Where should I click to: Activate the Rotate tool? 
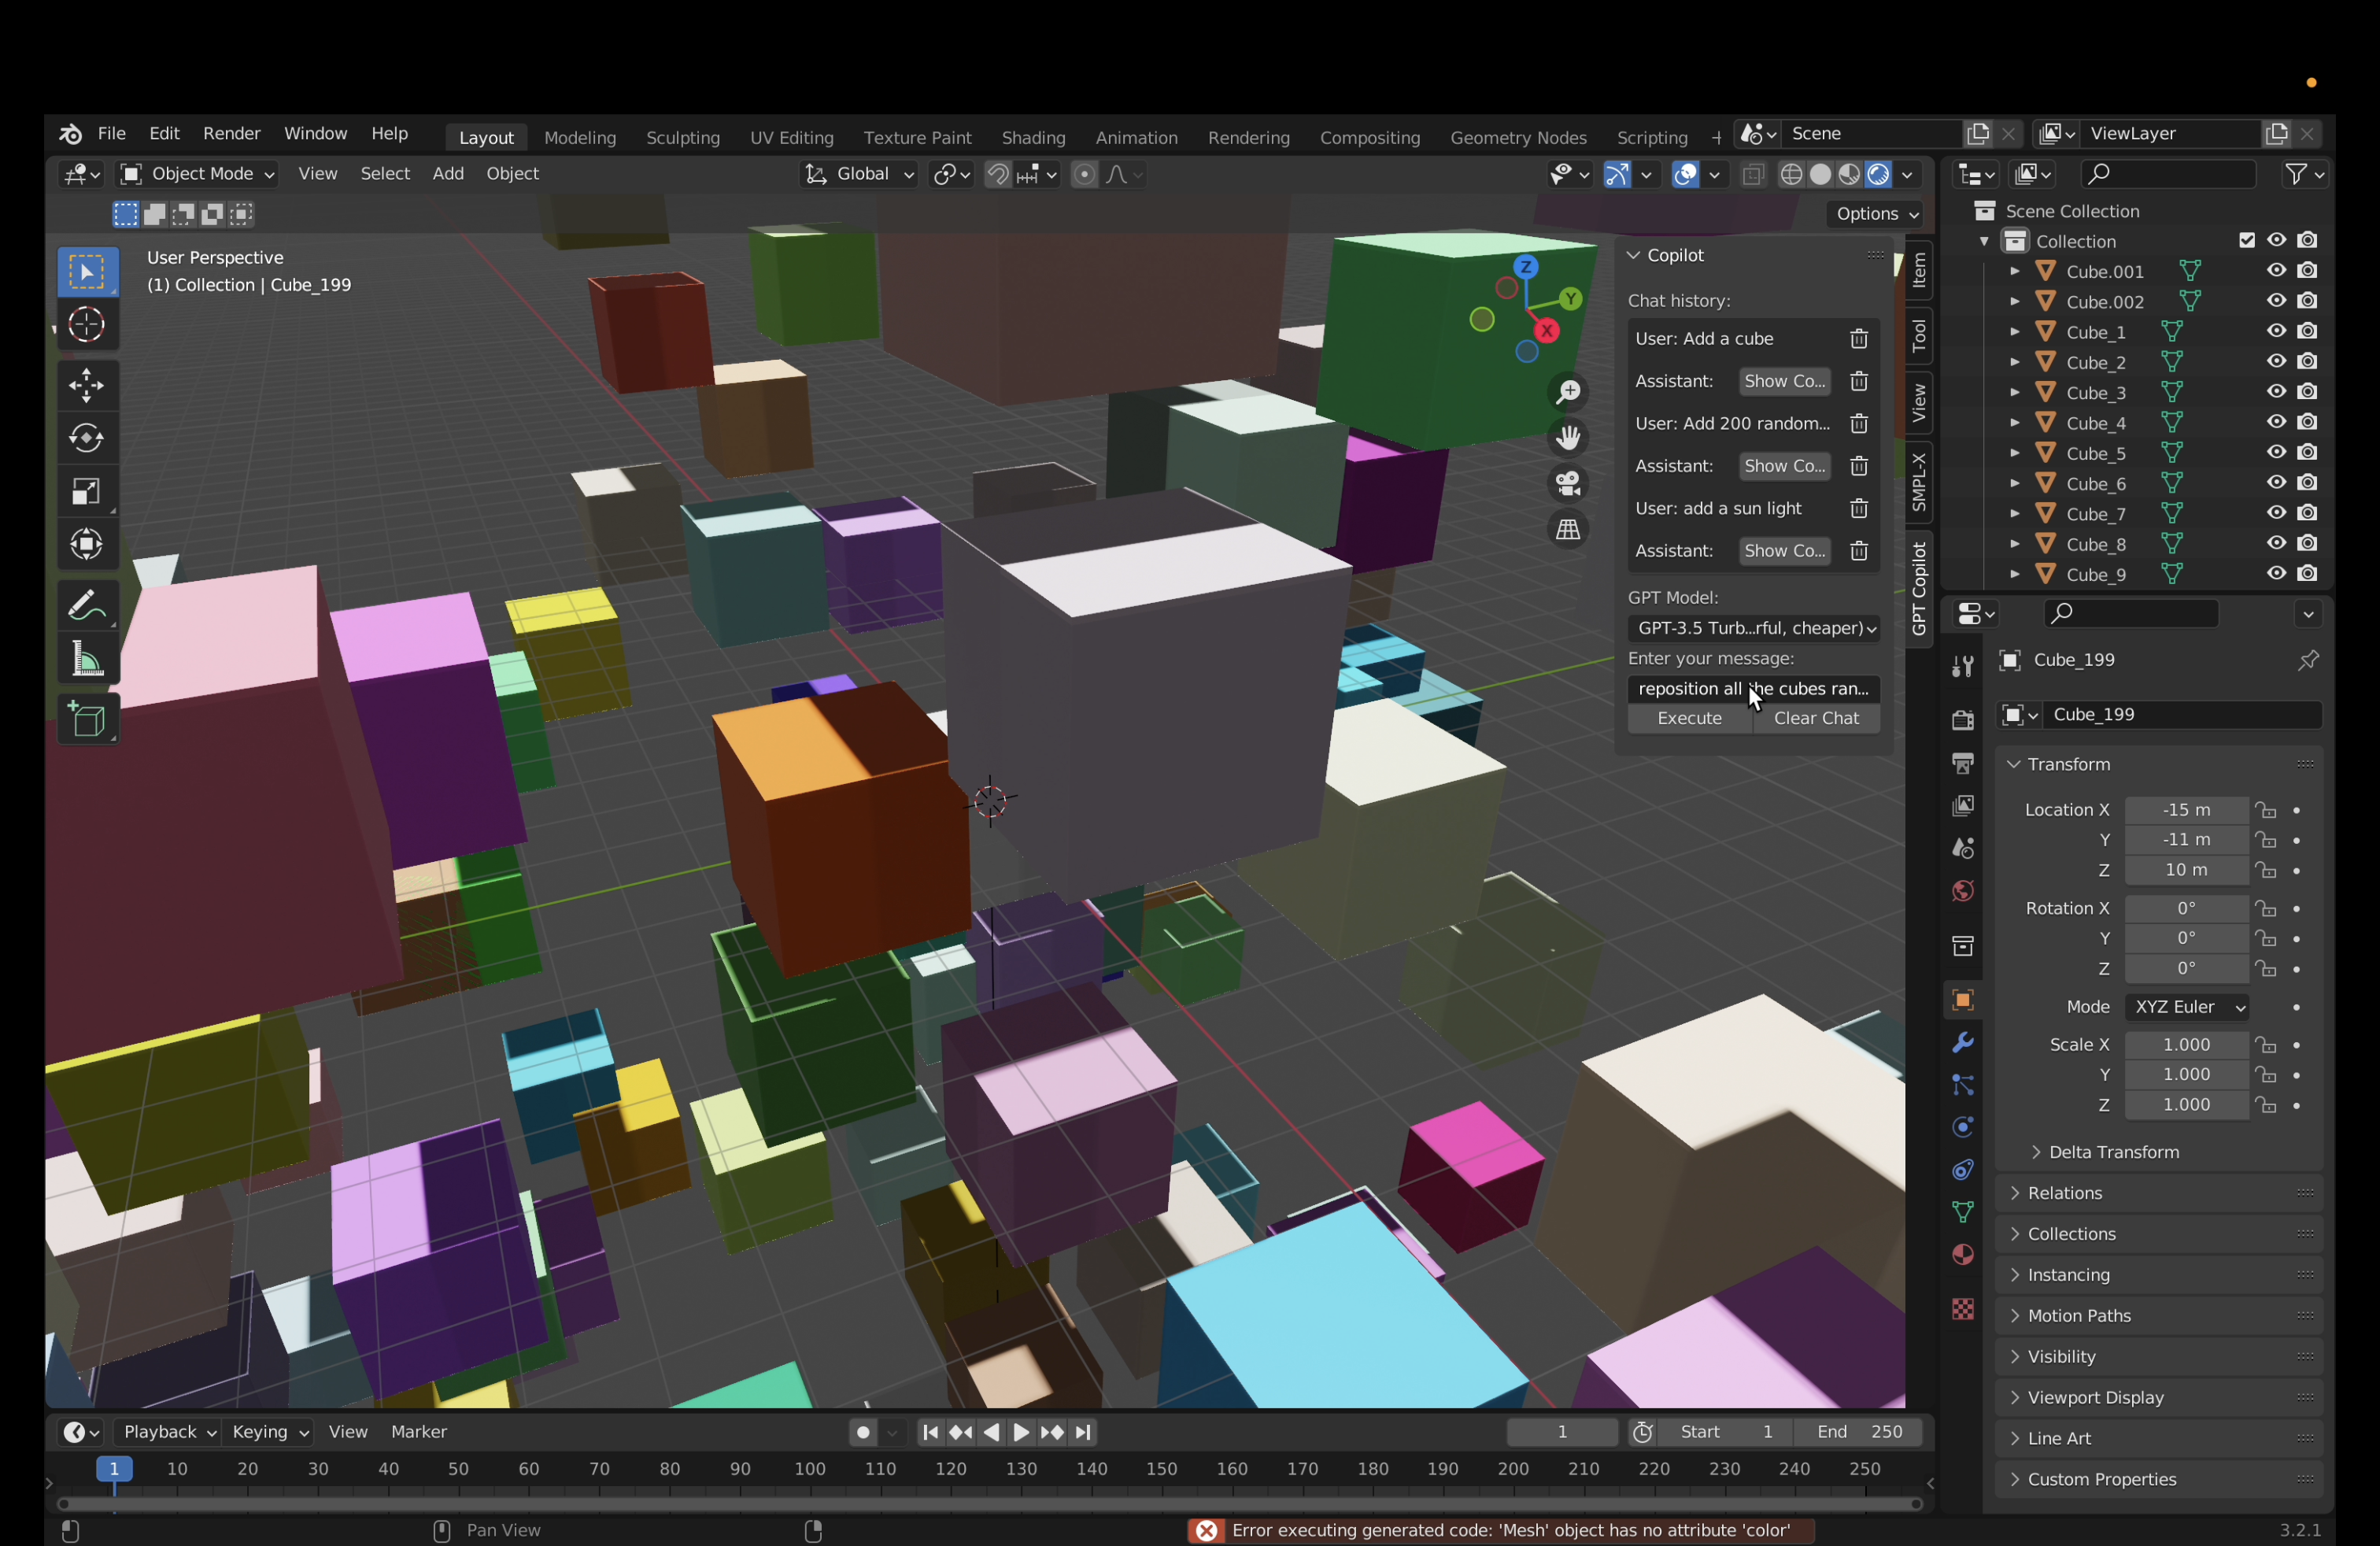[x=87, y=438]
